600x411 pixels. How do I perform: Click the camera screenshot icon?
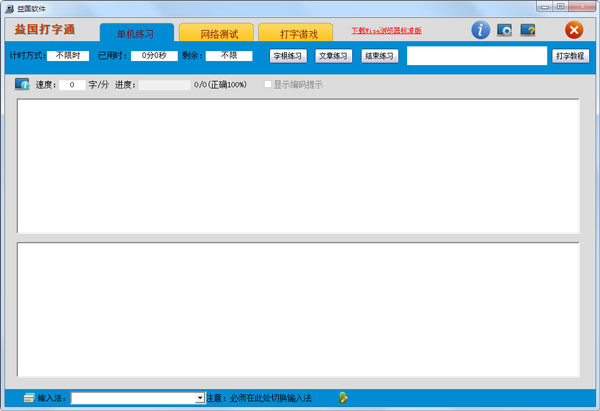[505, 31]
